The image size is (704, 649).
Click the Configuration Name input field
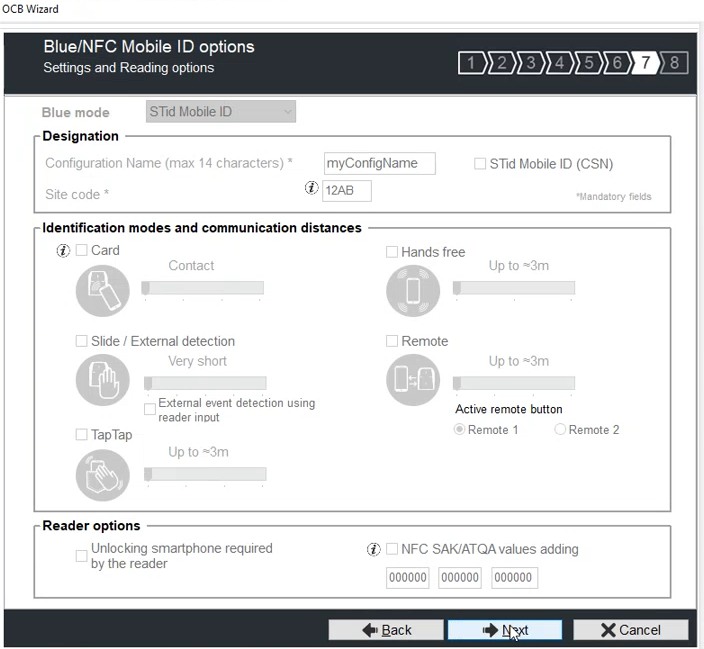point(379,164)
